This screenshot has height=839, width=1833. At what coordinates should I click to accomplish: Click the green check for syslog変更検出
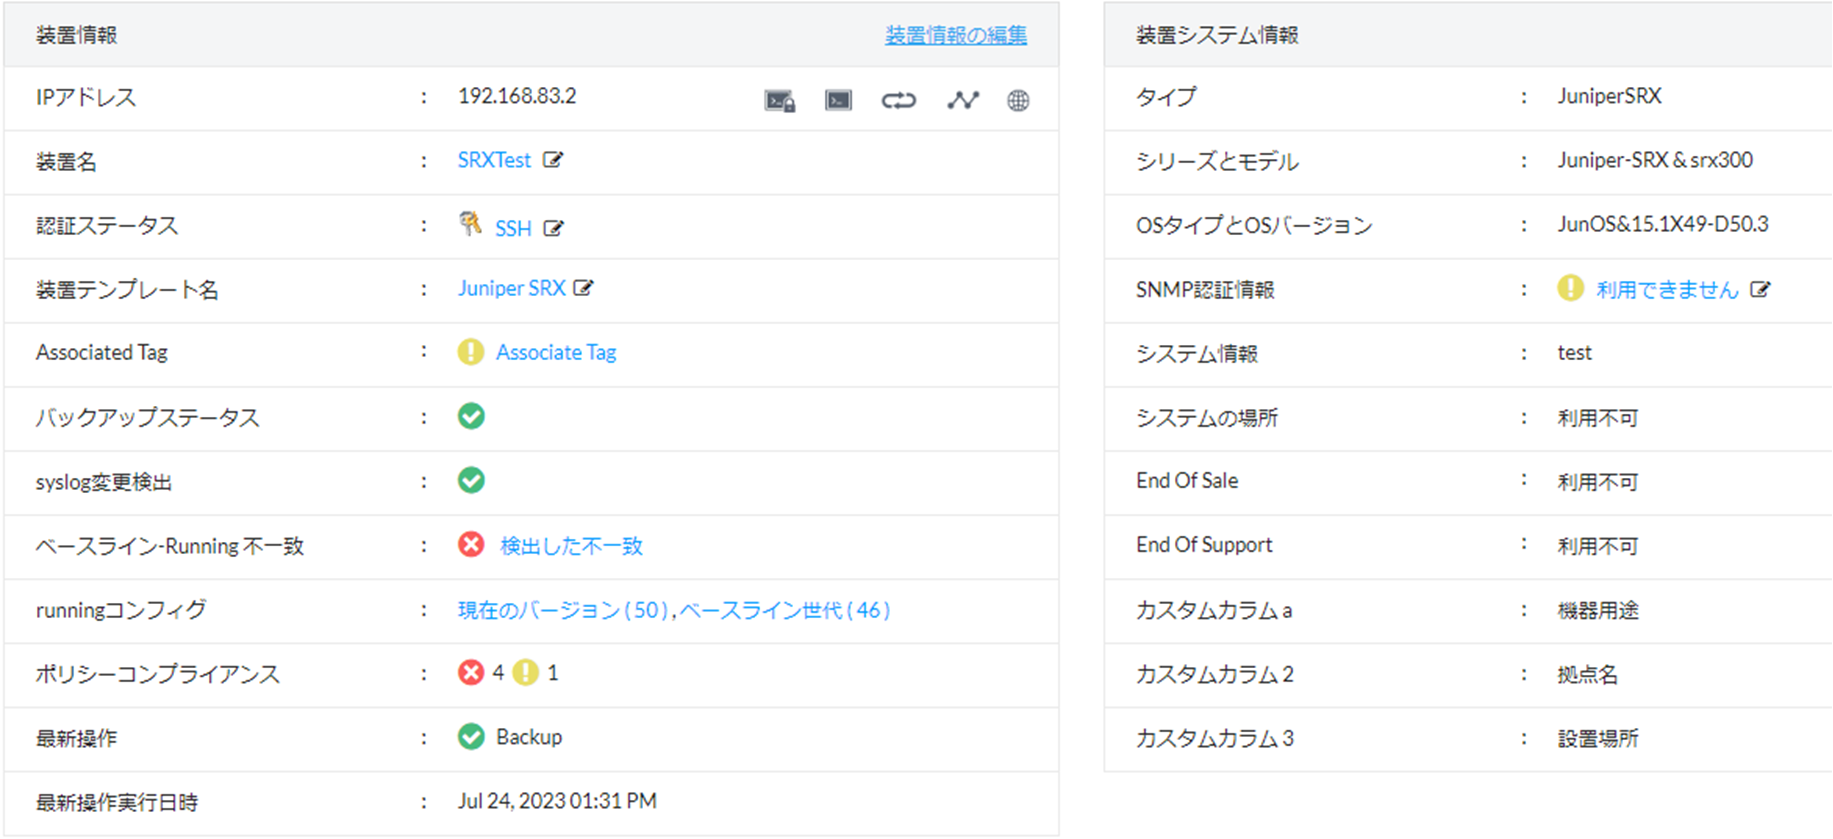point(471,481)
